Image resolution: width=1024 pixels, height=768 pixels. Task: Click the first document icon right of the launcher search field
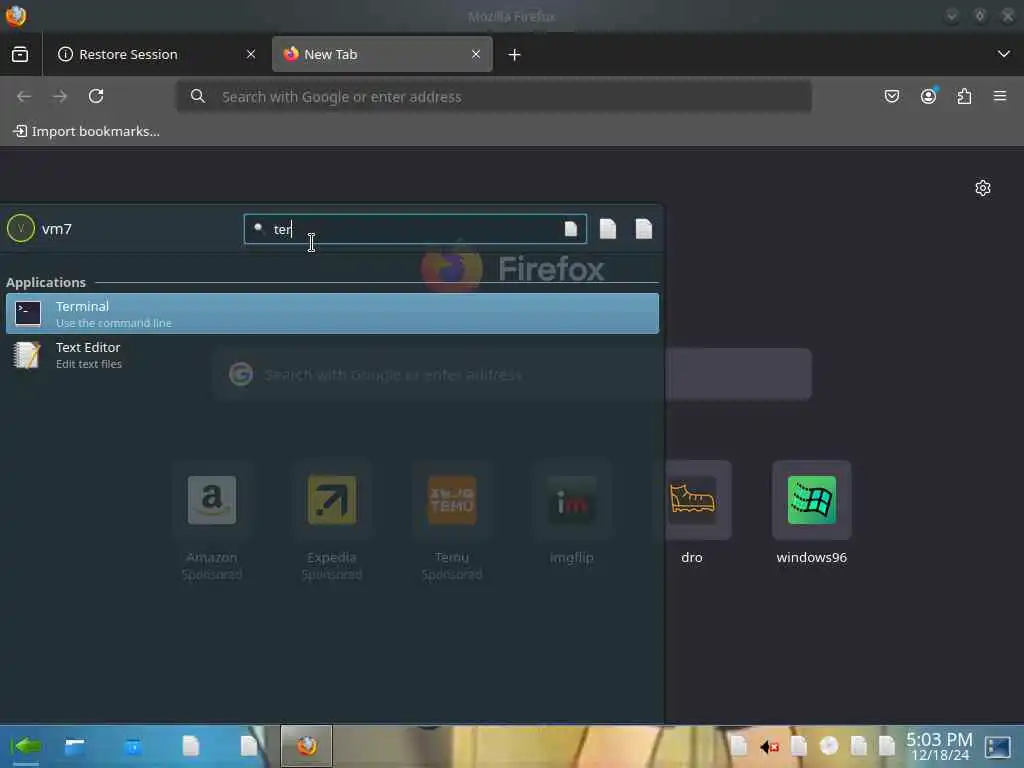(608, 229)
